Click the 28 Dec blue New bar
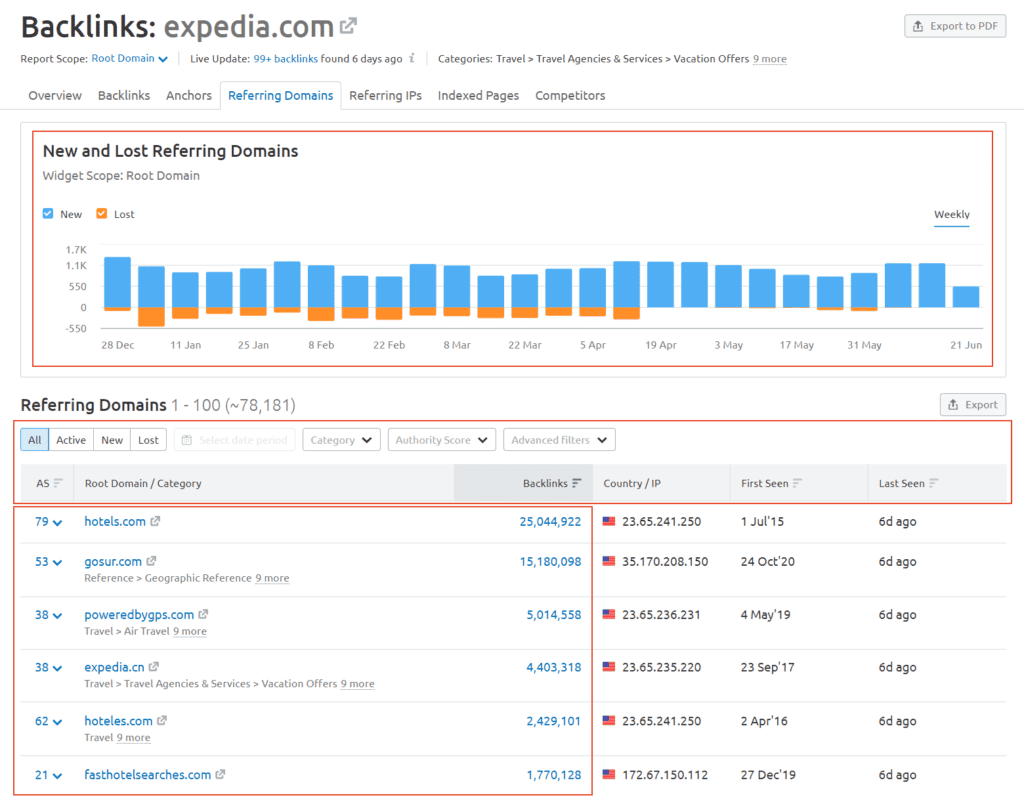 point(118,282)
